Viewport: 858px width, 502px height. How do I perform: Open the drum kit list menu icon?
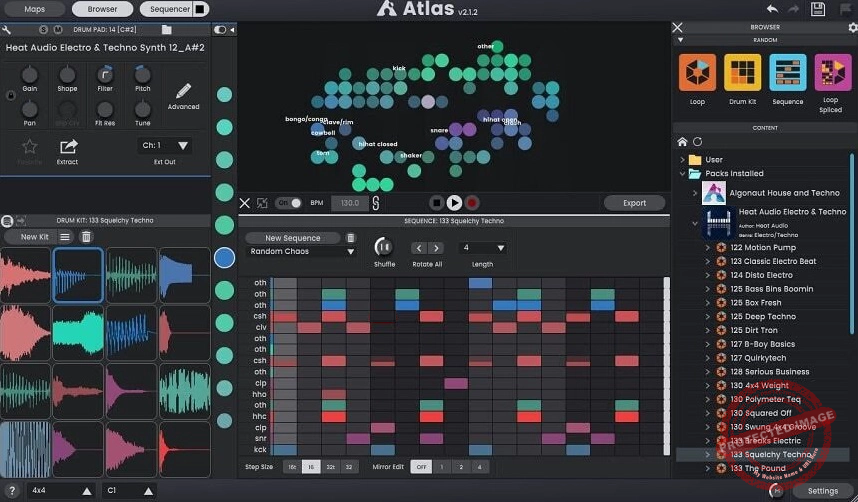(65, 237)
